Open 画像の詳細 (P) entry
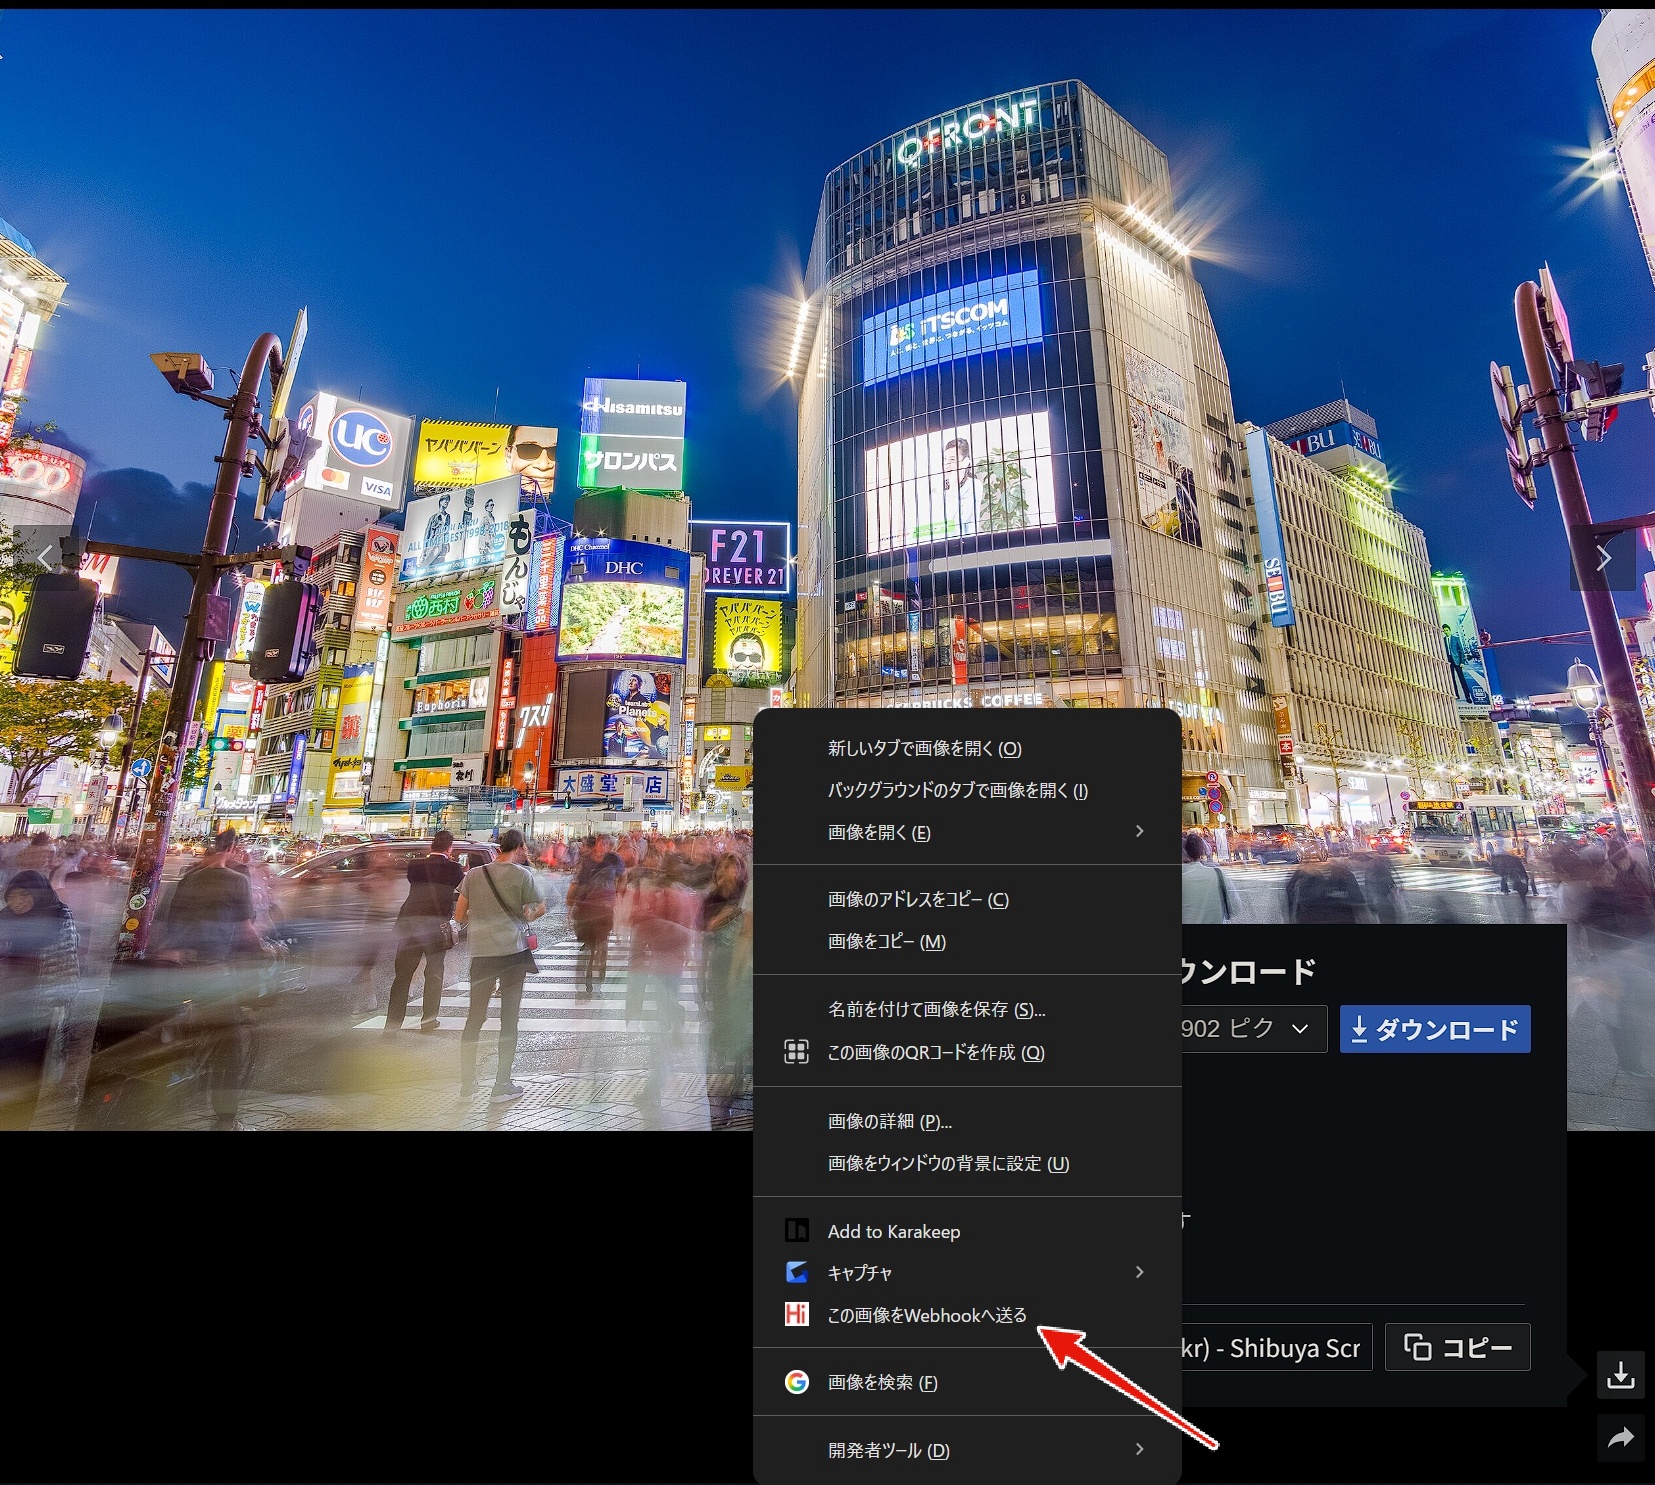Image resolution: width=1655 pixels, height=1485 pixels. 967,1121
